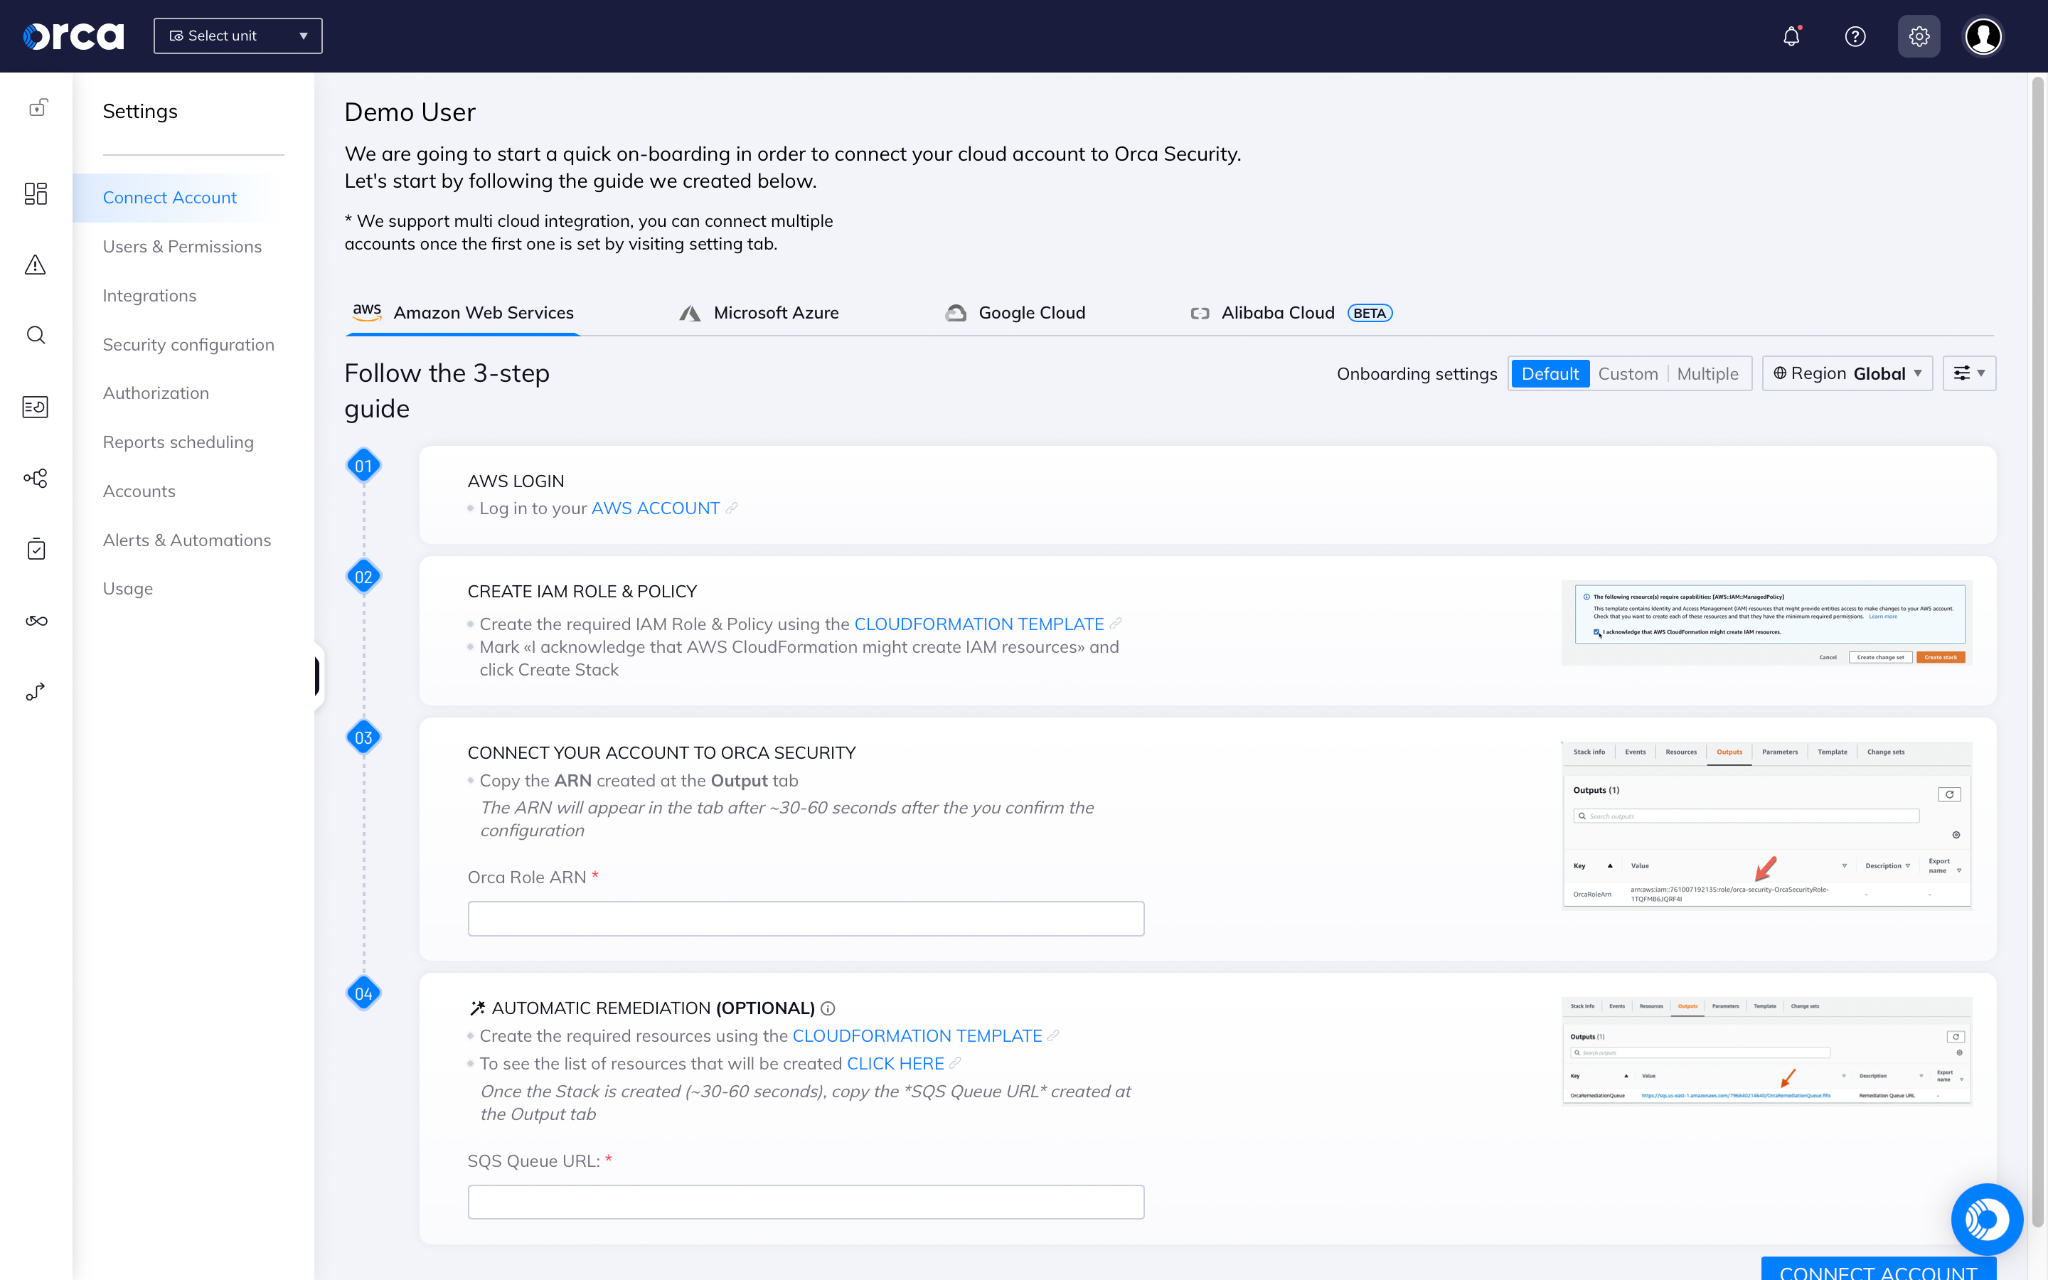
Task: Enlarge the SQS Queue Outputs thumbnail
Action: coord(1766,1051)
